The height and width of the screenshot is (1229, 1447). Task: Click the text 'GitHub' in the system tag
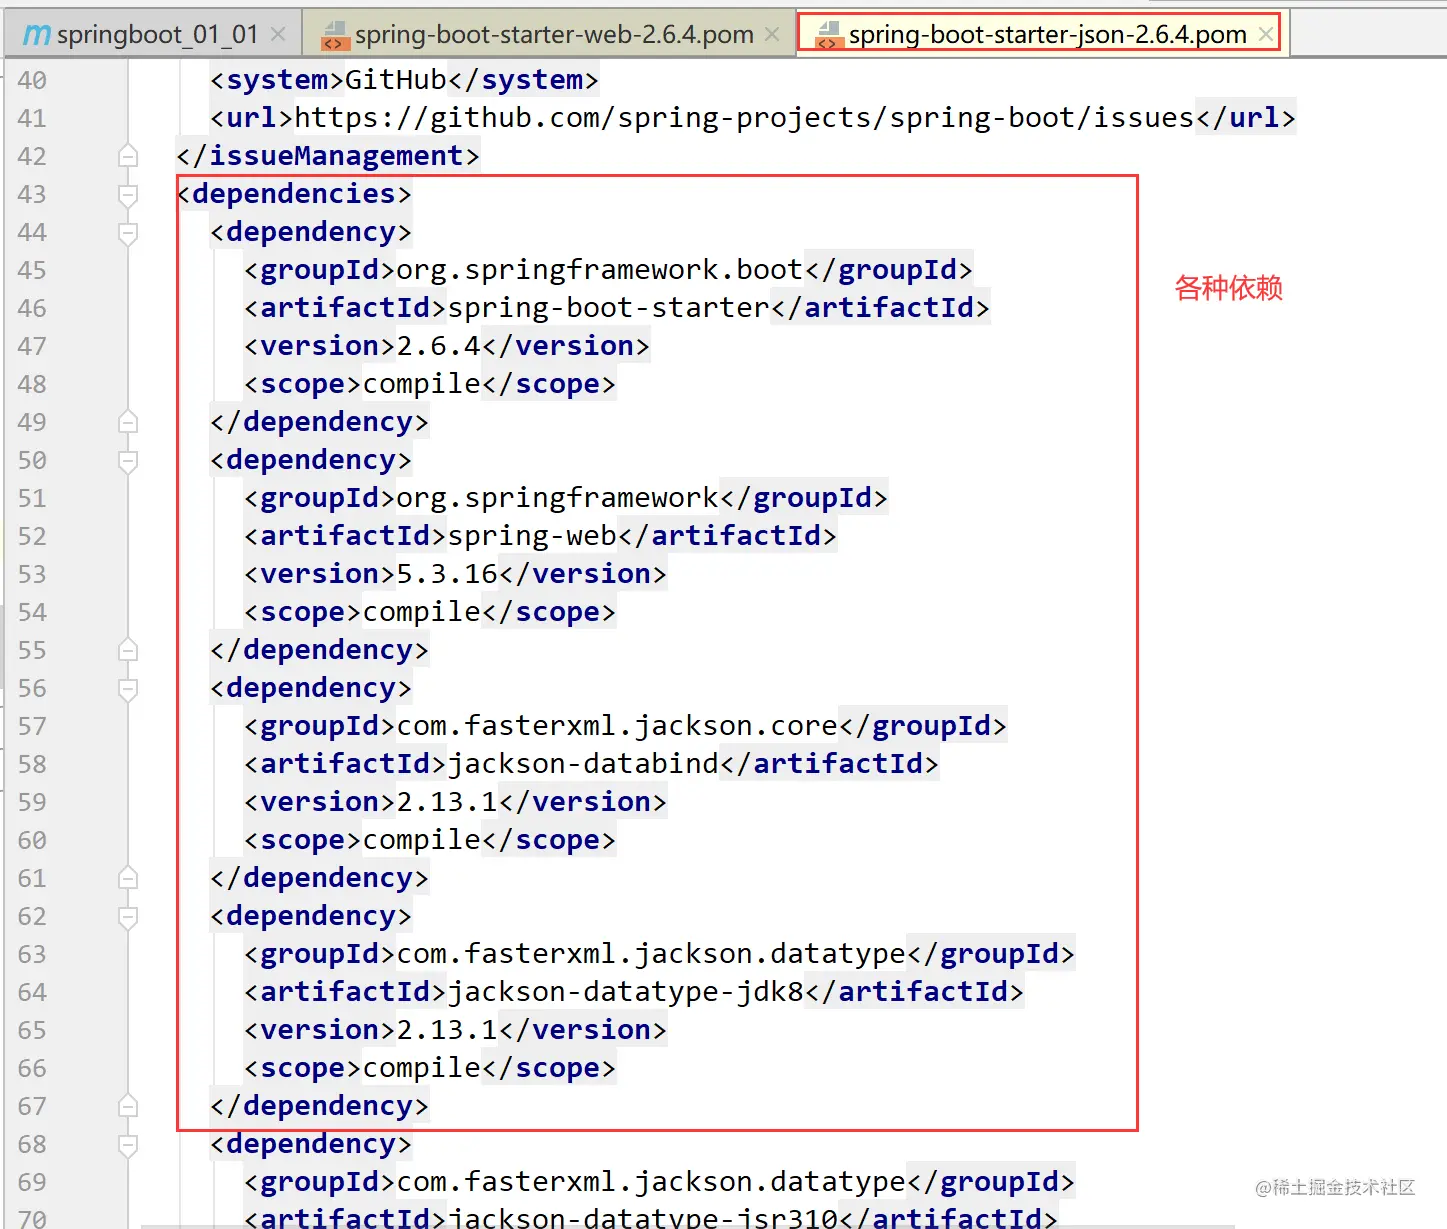pyautogui.click(x=396, y=80)
